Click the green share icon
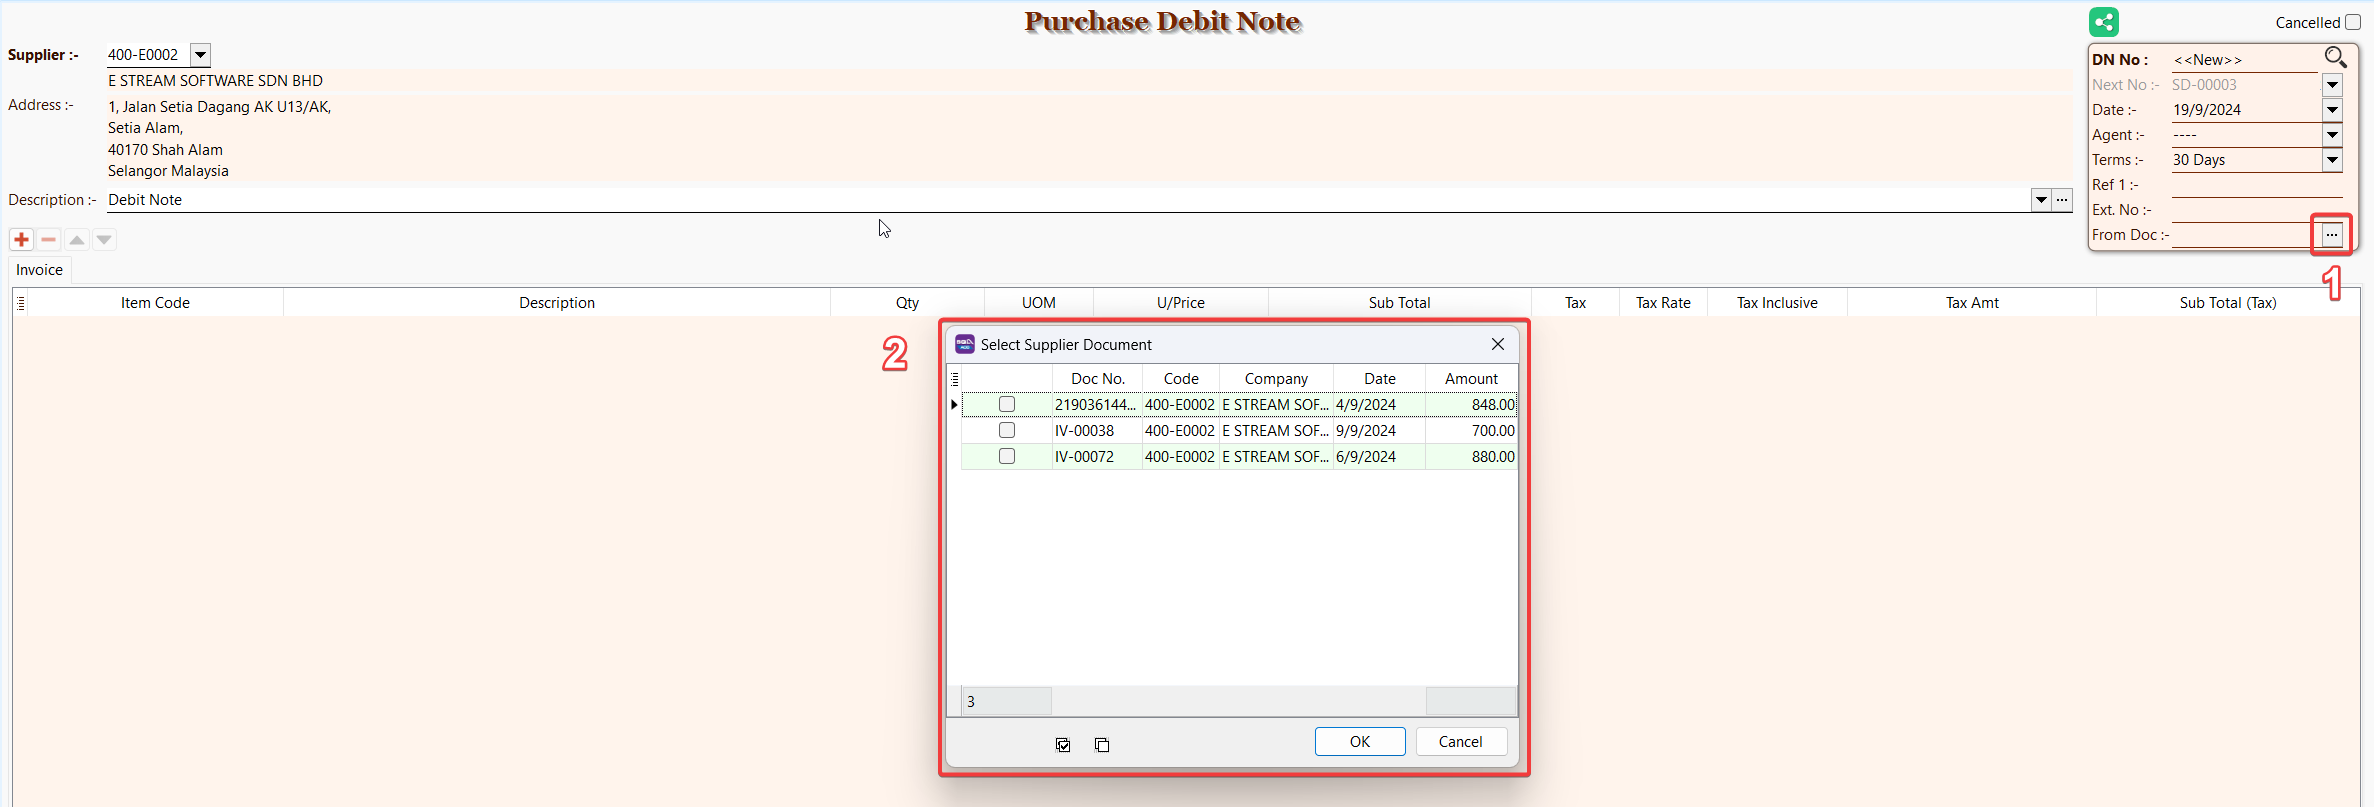The image size is (2374, 807). pos(2103,22)
